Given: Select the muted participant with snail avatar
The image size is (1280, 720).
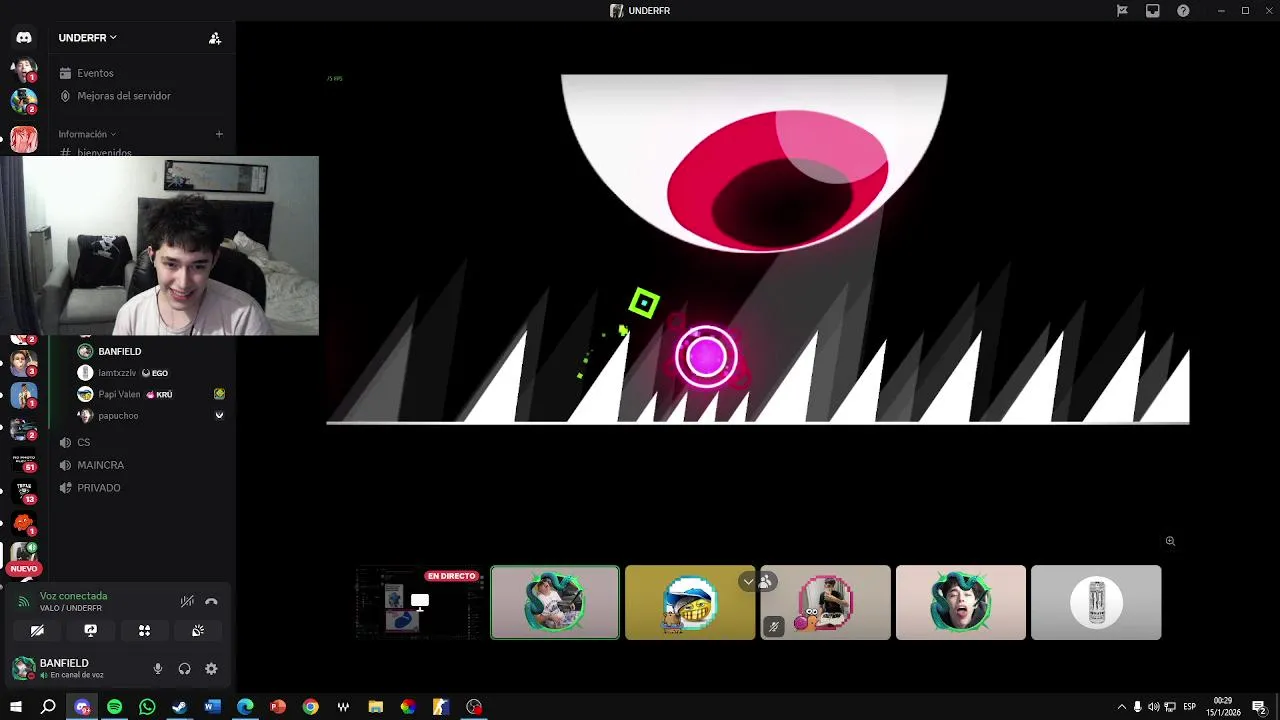Looking at the screenshot, I should pos(825,602).
